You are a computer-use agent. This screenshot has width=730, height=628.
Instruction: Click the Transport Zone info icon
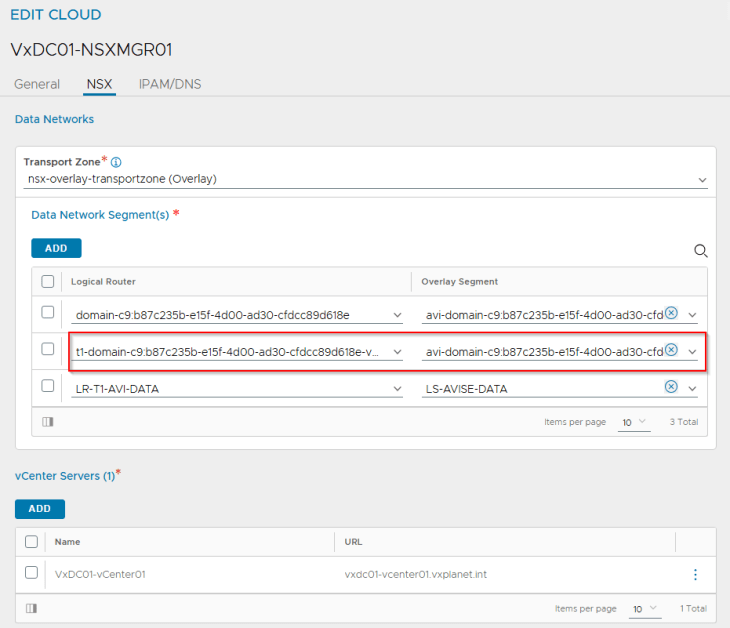point(116,162)
